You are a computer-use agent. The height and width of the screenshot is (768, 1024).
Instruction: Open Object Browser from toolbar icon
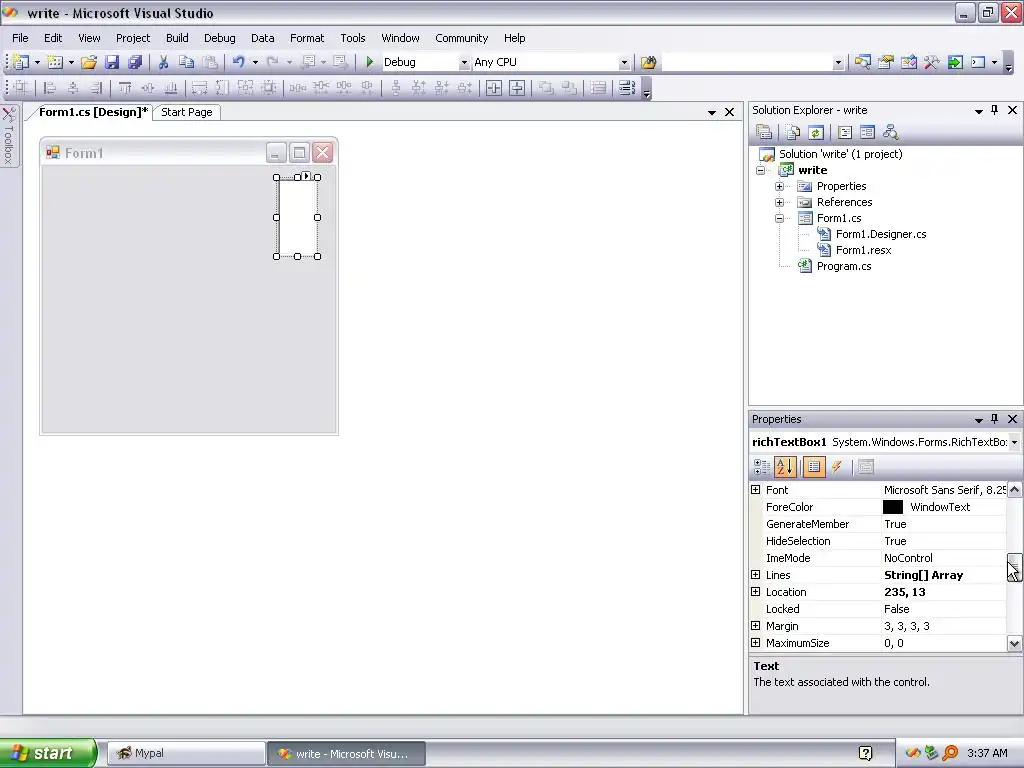(908, 62)
